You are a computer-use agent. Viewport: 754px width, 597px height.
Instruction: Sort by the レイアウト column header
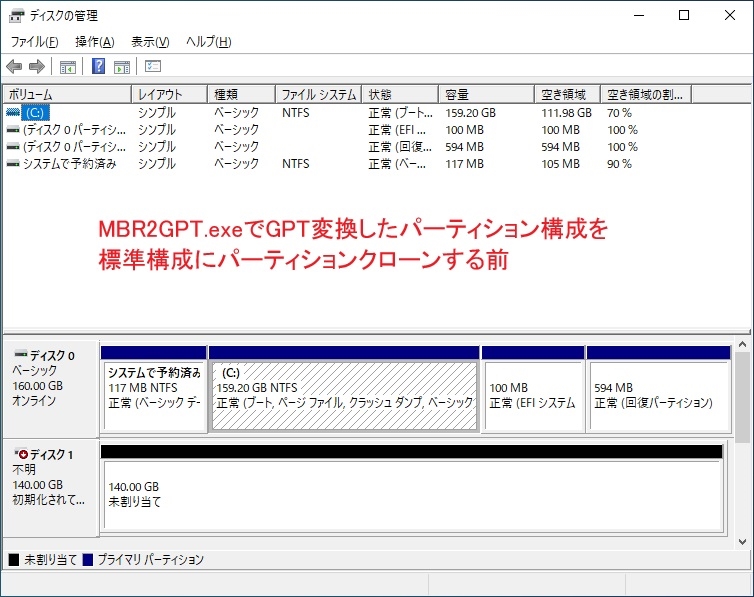169,94
